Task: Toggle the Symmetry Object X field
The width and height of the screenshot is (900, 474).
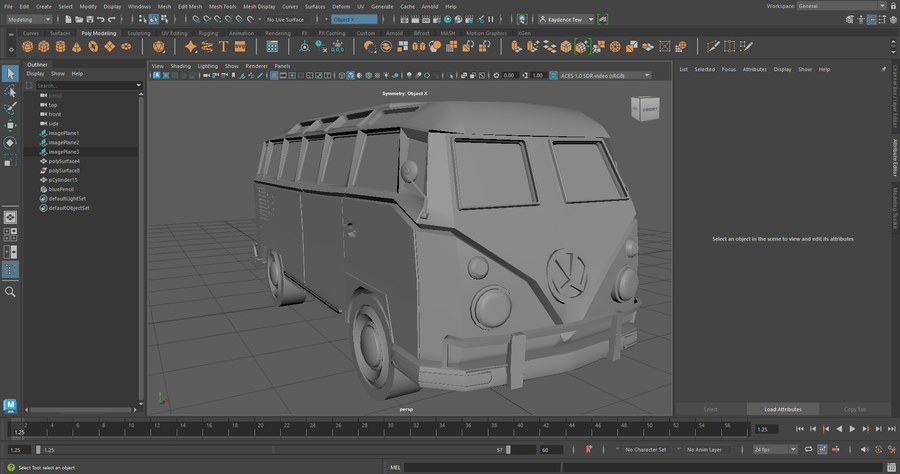Action: 354,19
